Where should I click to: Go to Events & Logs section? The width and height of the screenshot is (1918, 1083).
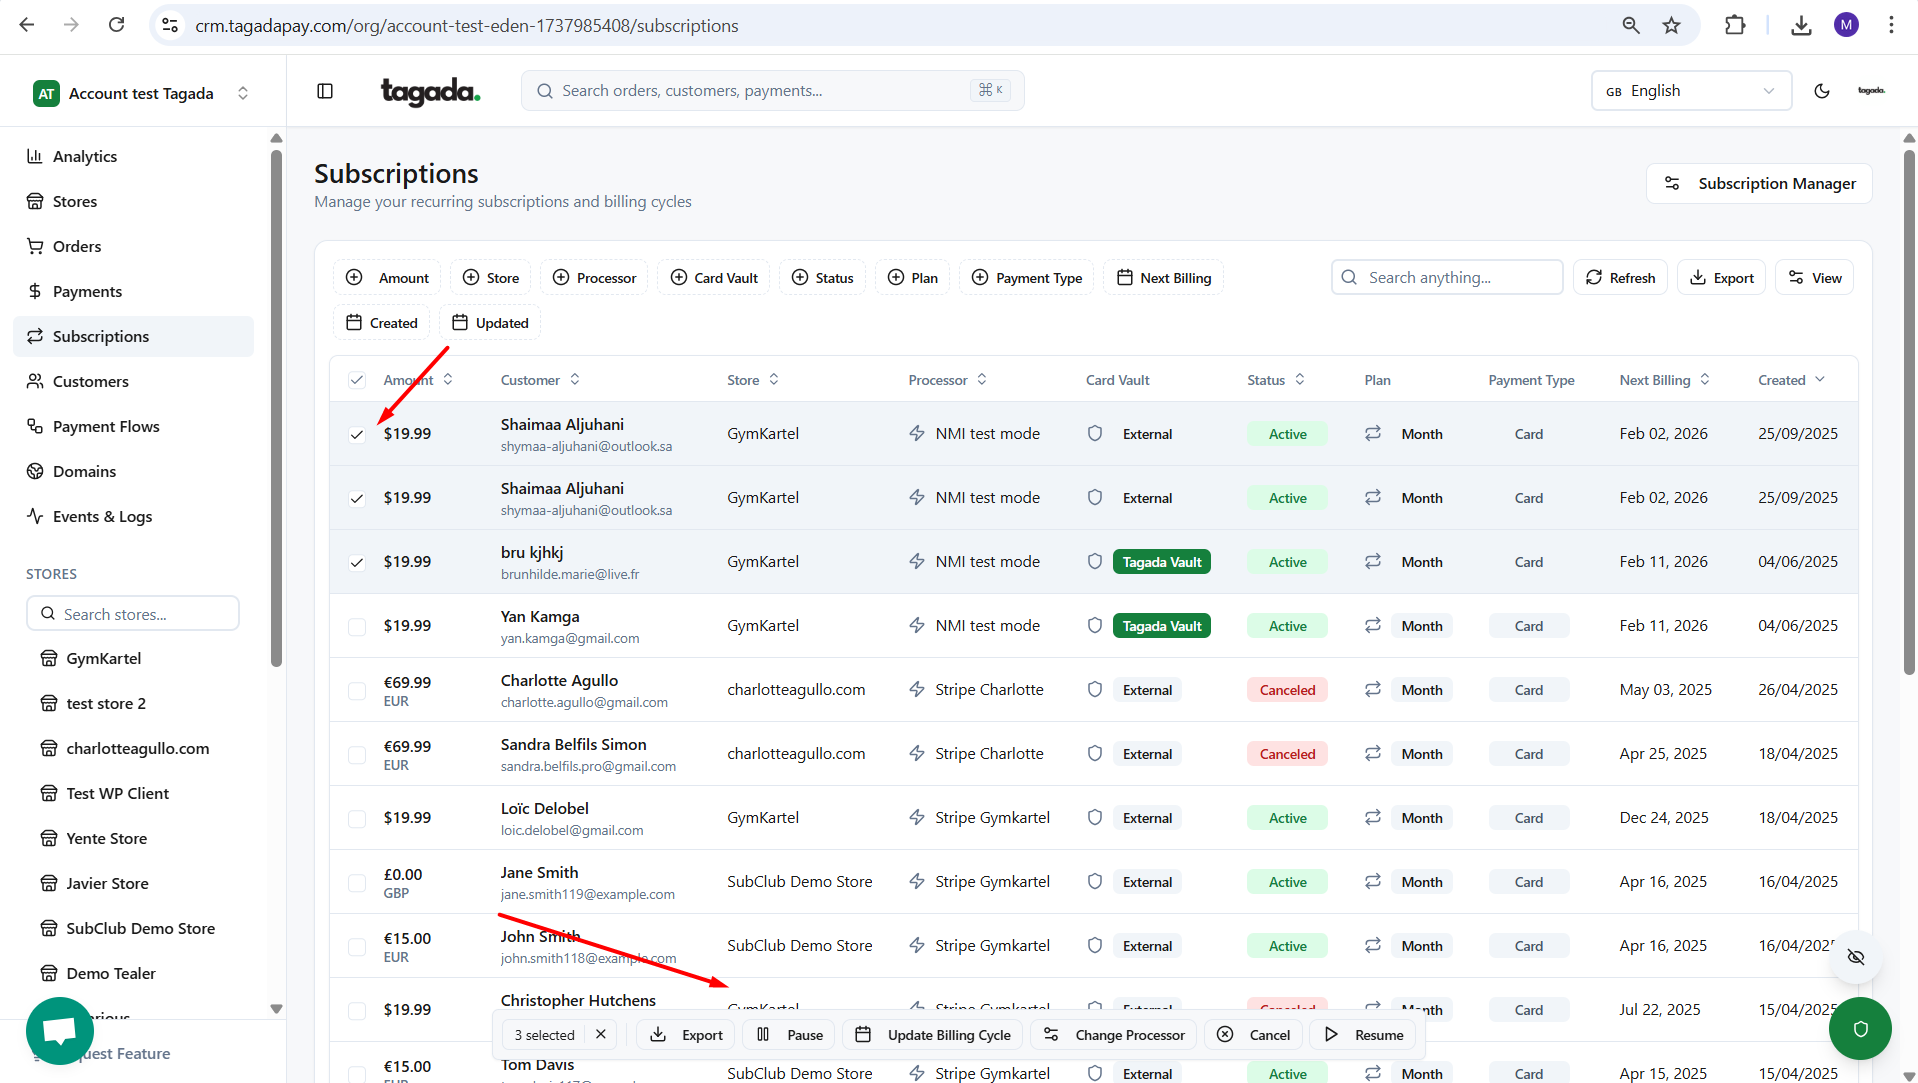pos(102,516)
